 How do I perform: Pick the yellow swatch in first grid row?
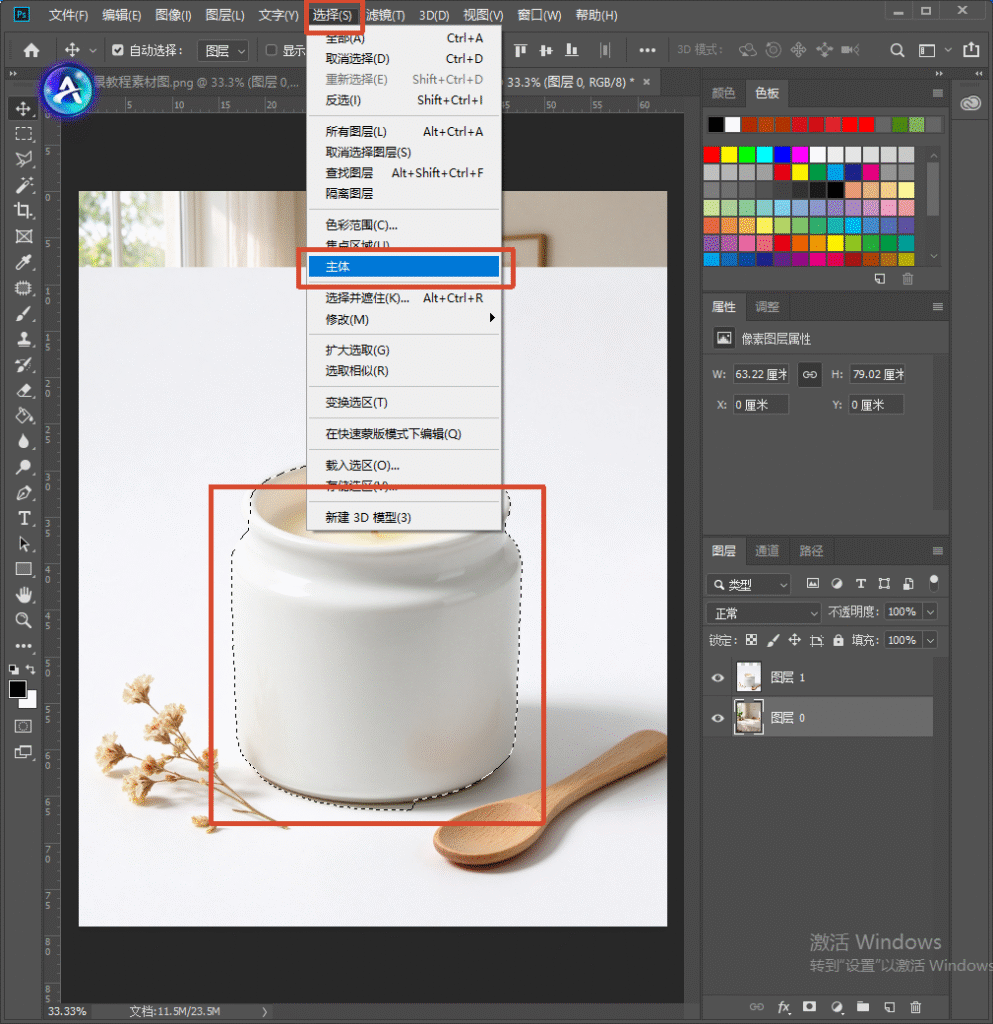point(729,154)
